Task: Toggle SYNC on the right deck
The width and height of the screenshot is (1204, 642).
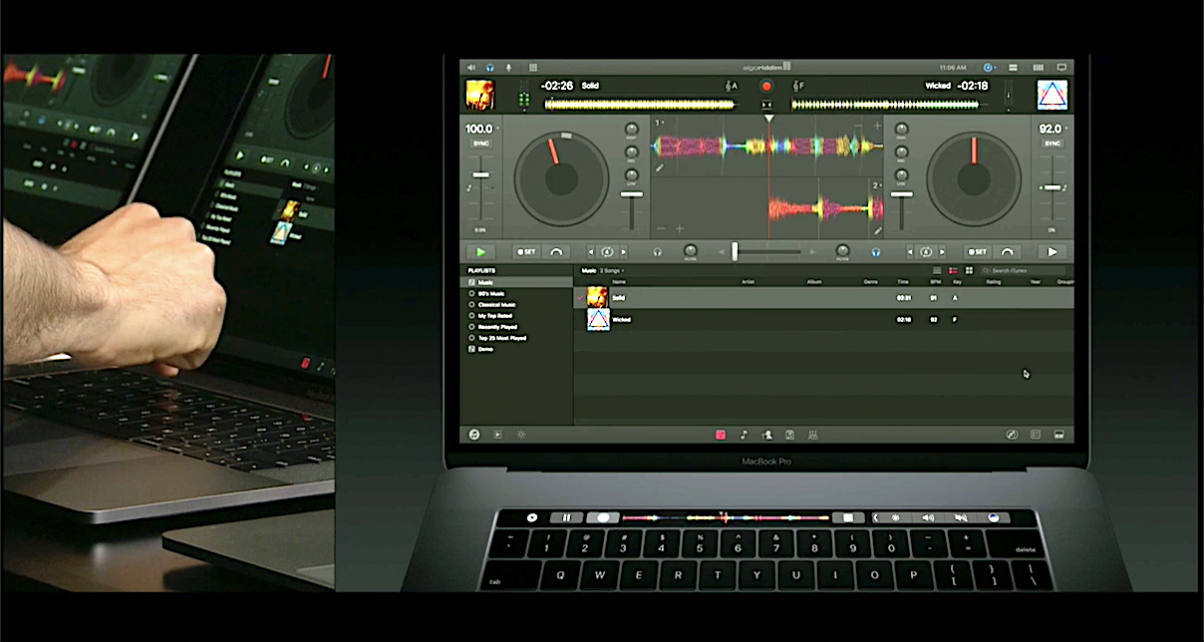Action: tap(1052, 144)
